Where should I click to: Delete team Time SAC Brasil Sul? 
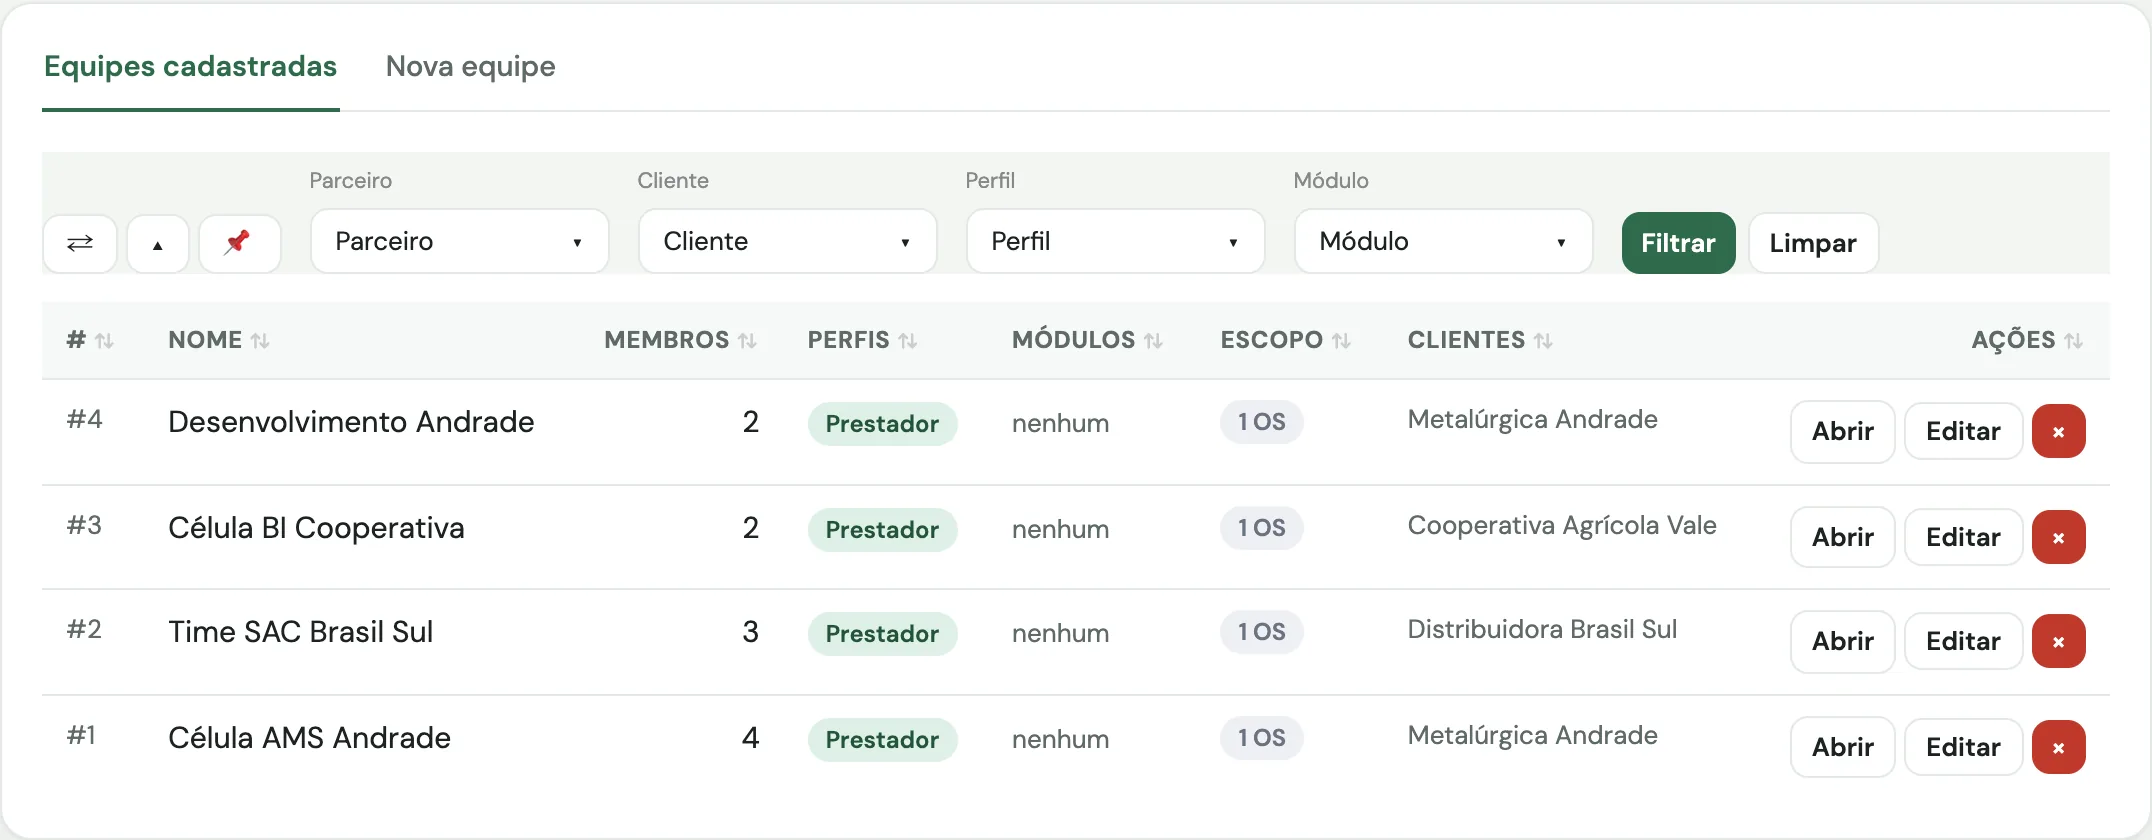pos(2058,642)
